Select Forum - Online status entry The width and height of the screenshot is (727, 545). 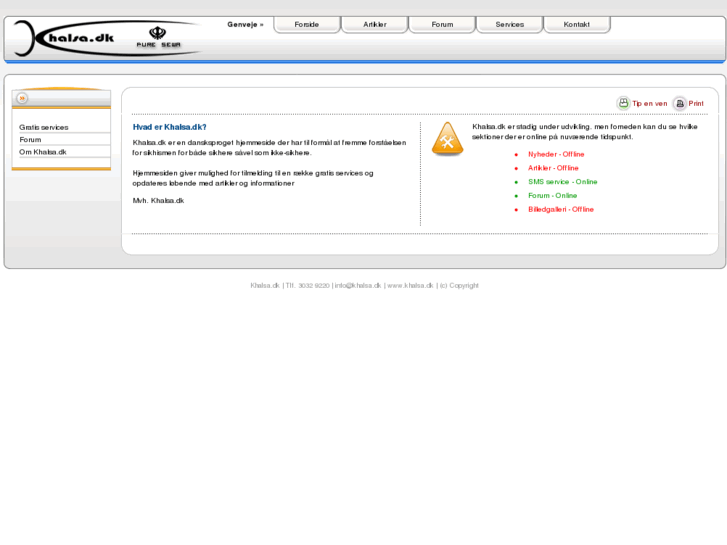553,196
